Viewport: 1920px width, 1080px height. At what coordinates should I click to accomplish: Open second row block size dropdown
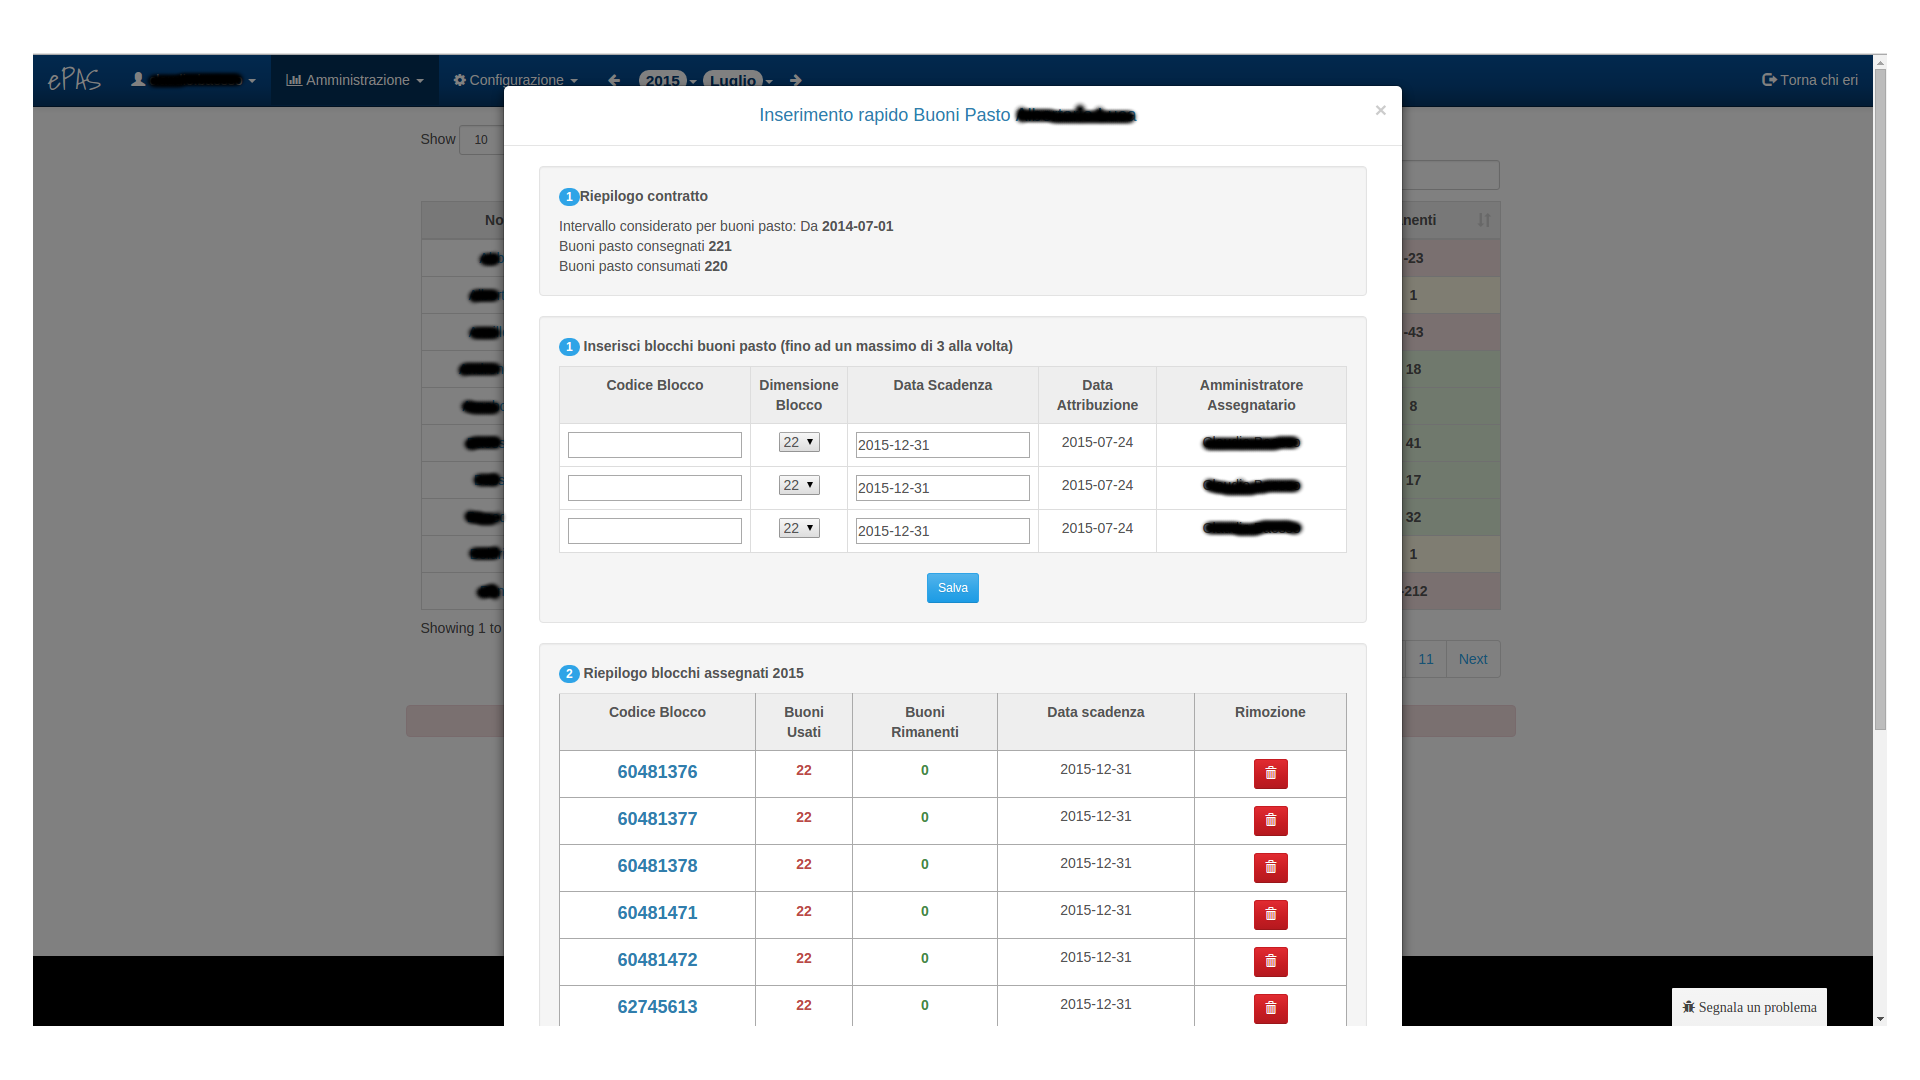[x=799, y=485]
